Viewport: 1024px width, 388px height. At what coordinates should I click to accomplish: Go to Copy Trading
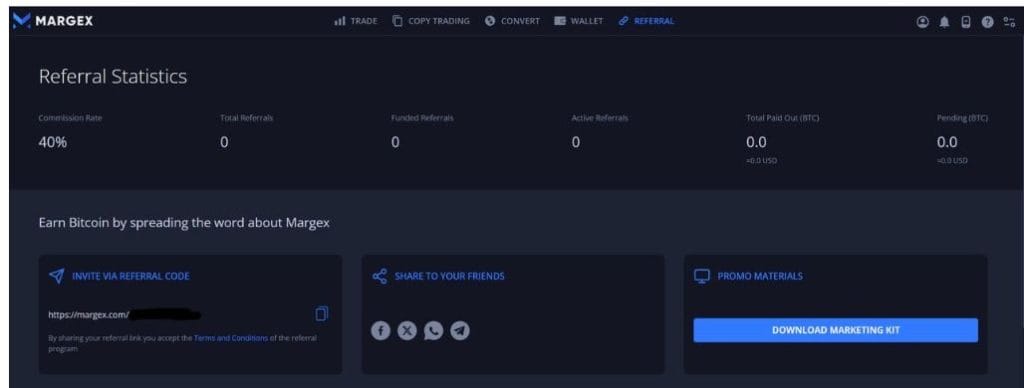[431, 21]
